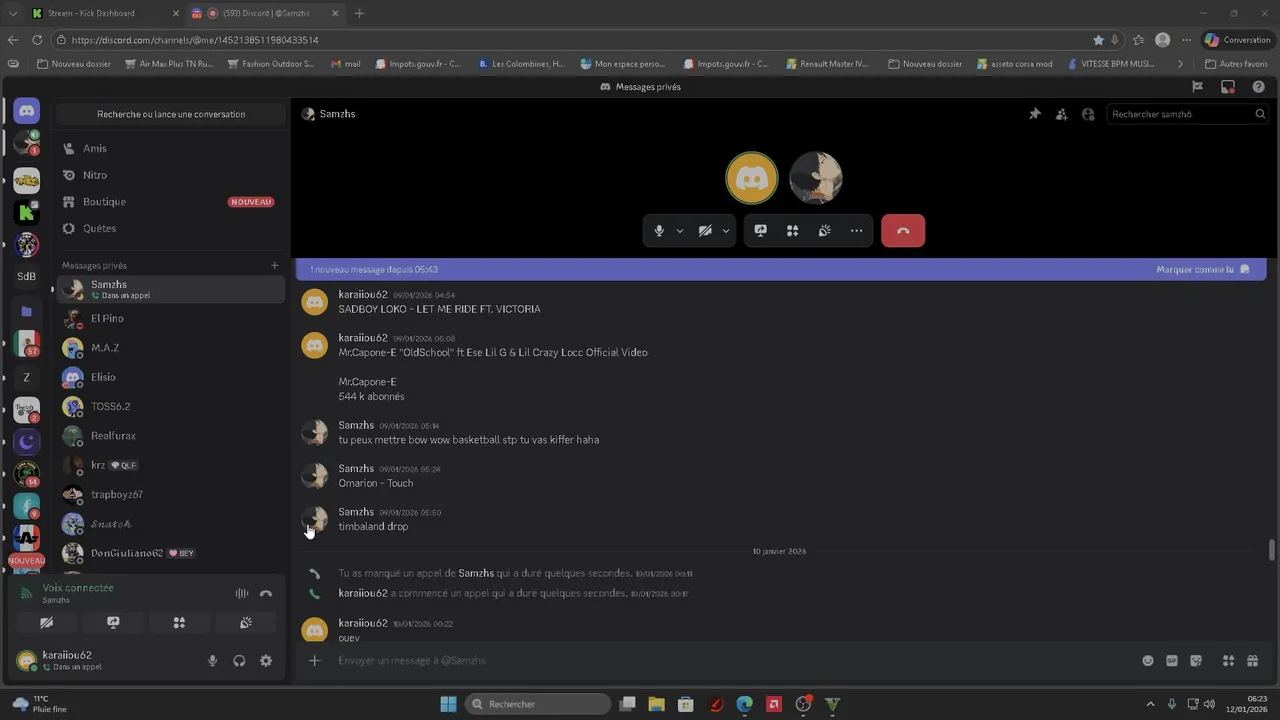Toggle noise suppression in voice panel

pos(242,593)
